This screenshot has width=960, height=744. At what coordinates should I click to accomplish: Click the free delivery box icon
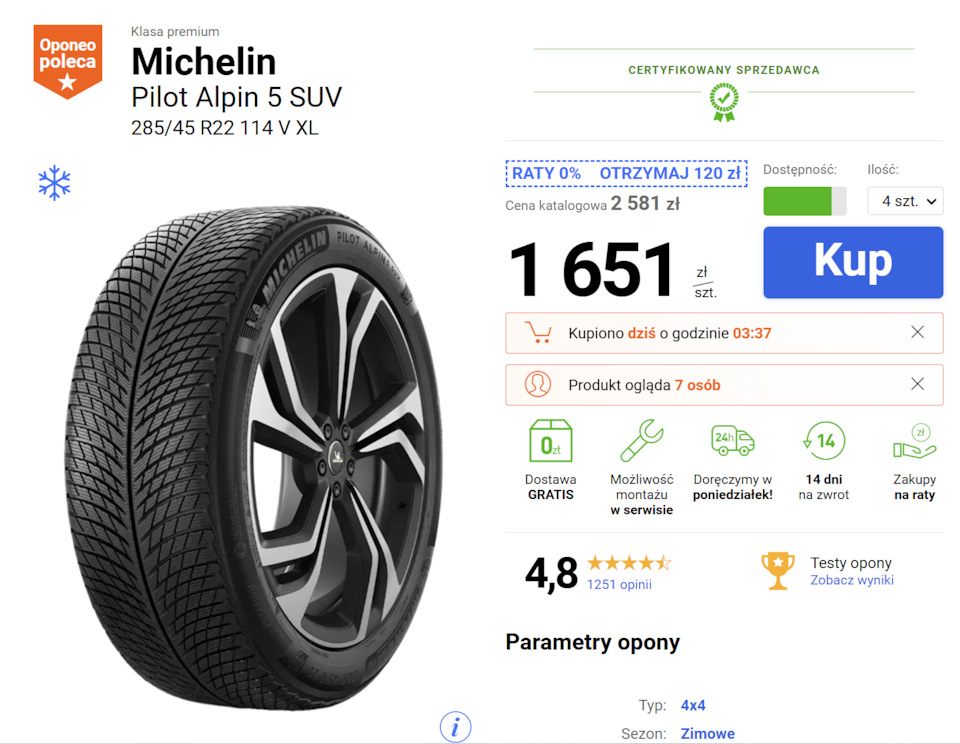(550, 440)
